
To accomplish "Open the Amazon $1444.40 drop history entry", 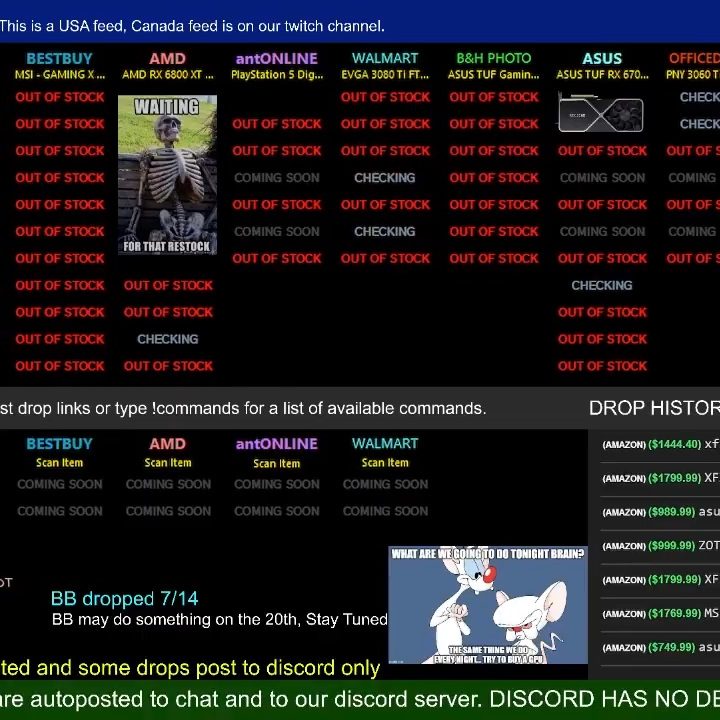I will click(x=660, y=444).
